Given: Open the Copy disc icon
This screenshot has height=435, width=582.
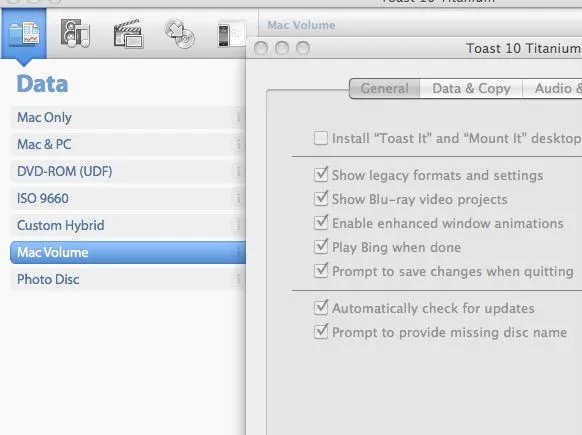Looking at the screenshot, I should pyautogui.click(x=180, y=34).
